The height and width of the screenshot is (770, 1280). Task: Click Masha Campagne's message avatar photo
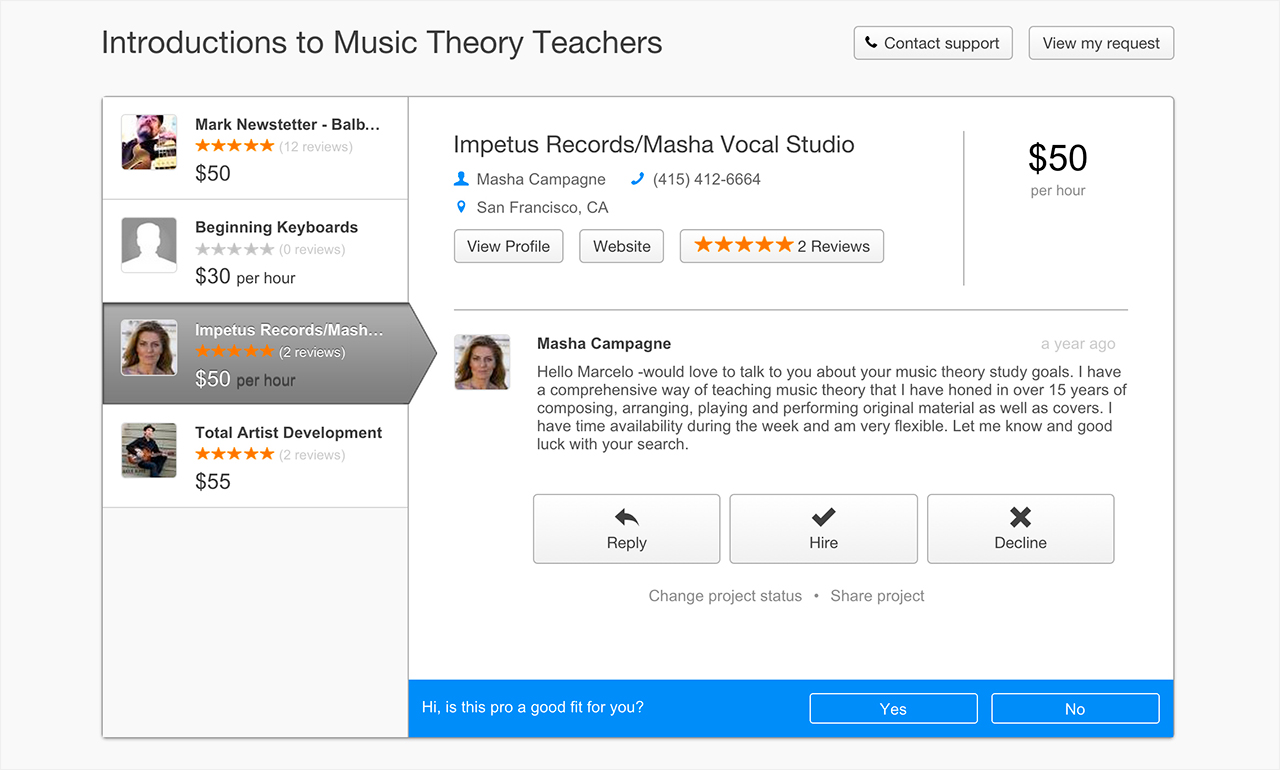482,362
